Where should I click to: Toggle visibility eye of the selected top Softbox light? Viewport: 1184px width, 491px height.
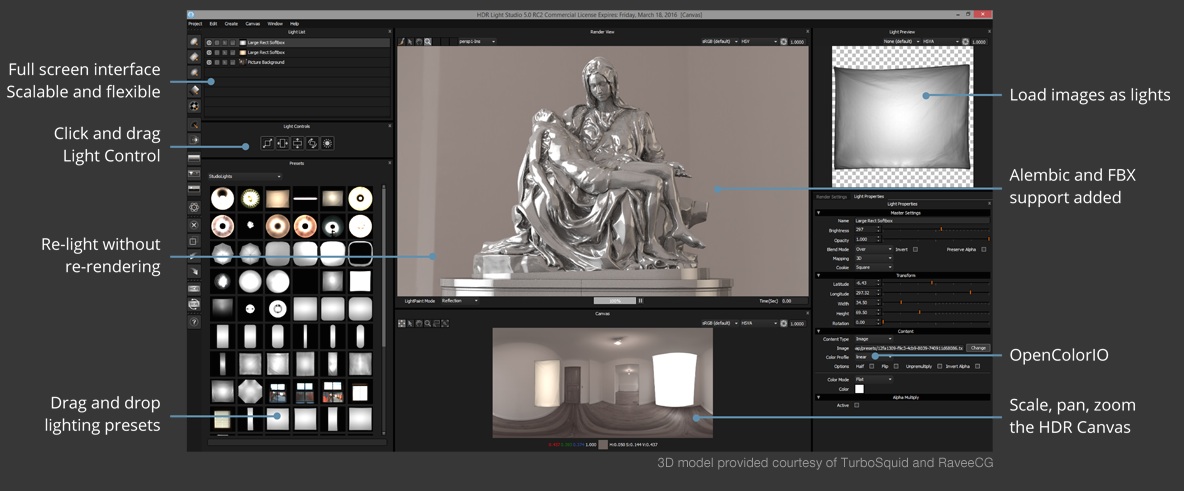pos(209,42)
